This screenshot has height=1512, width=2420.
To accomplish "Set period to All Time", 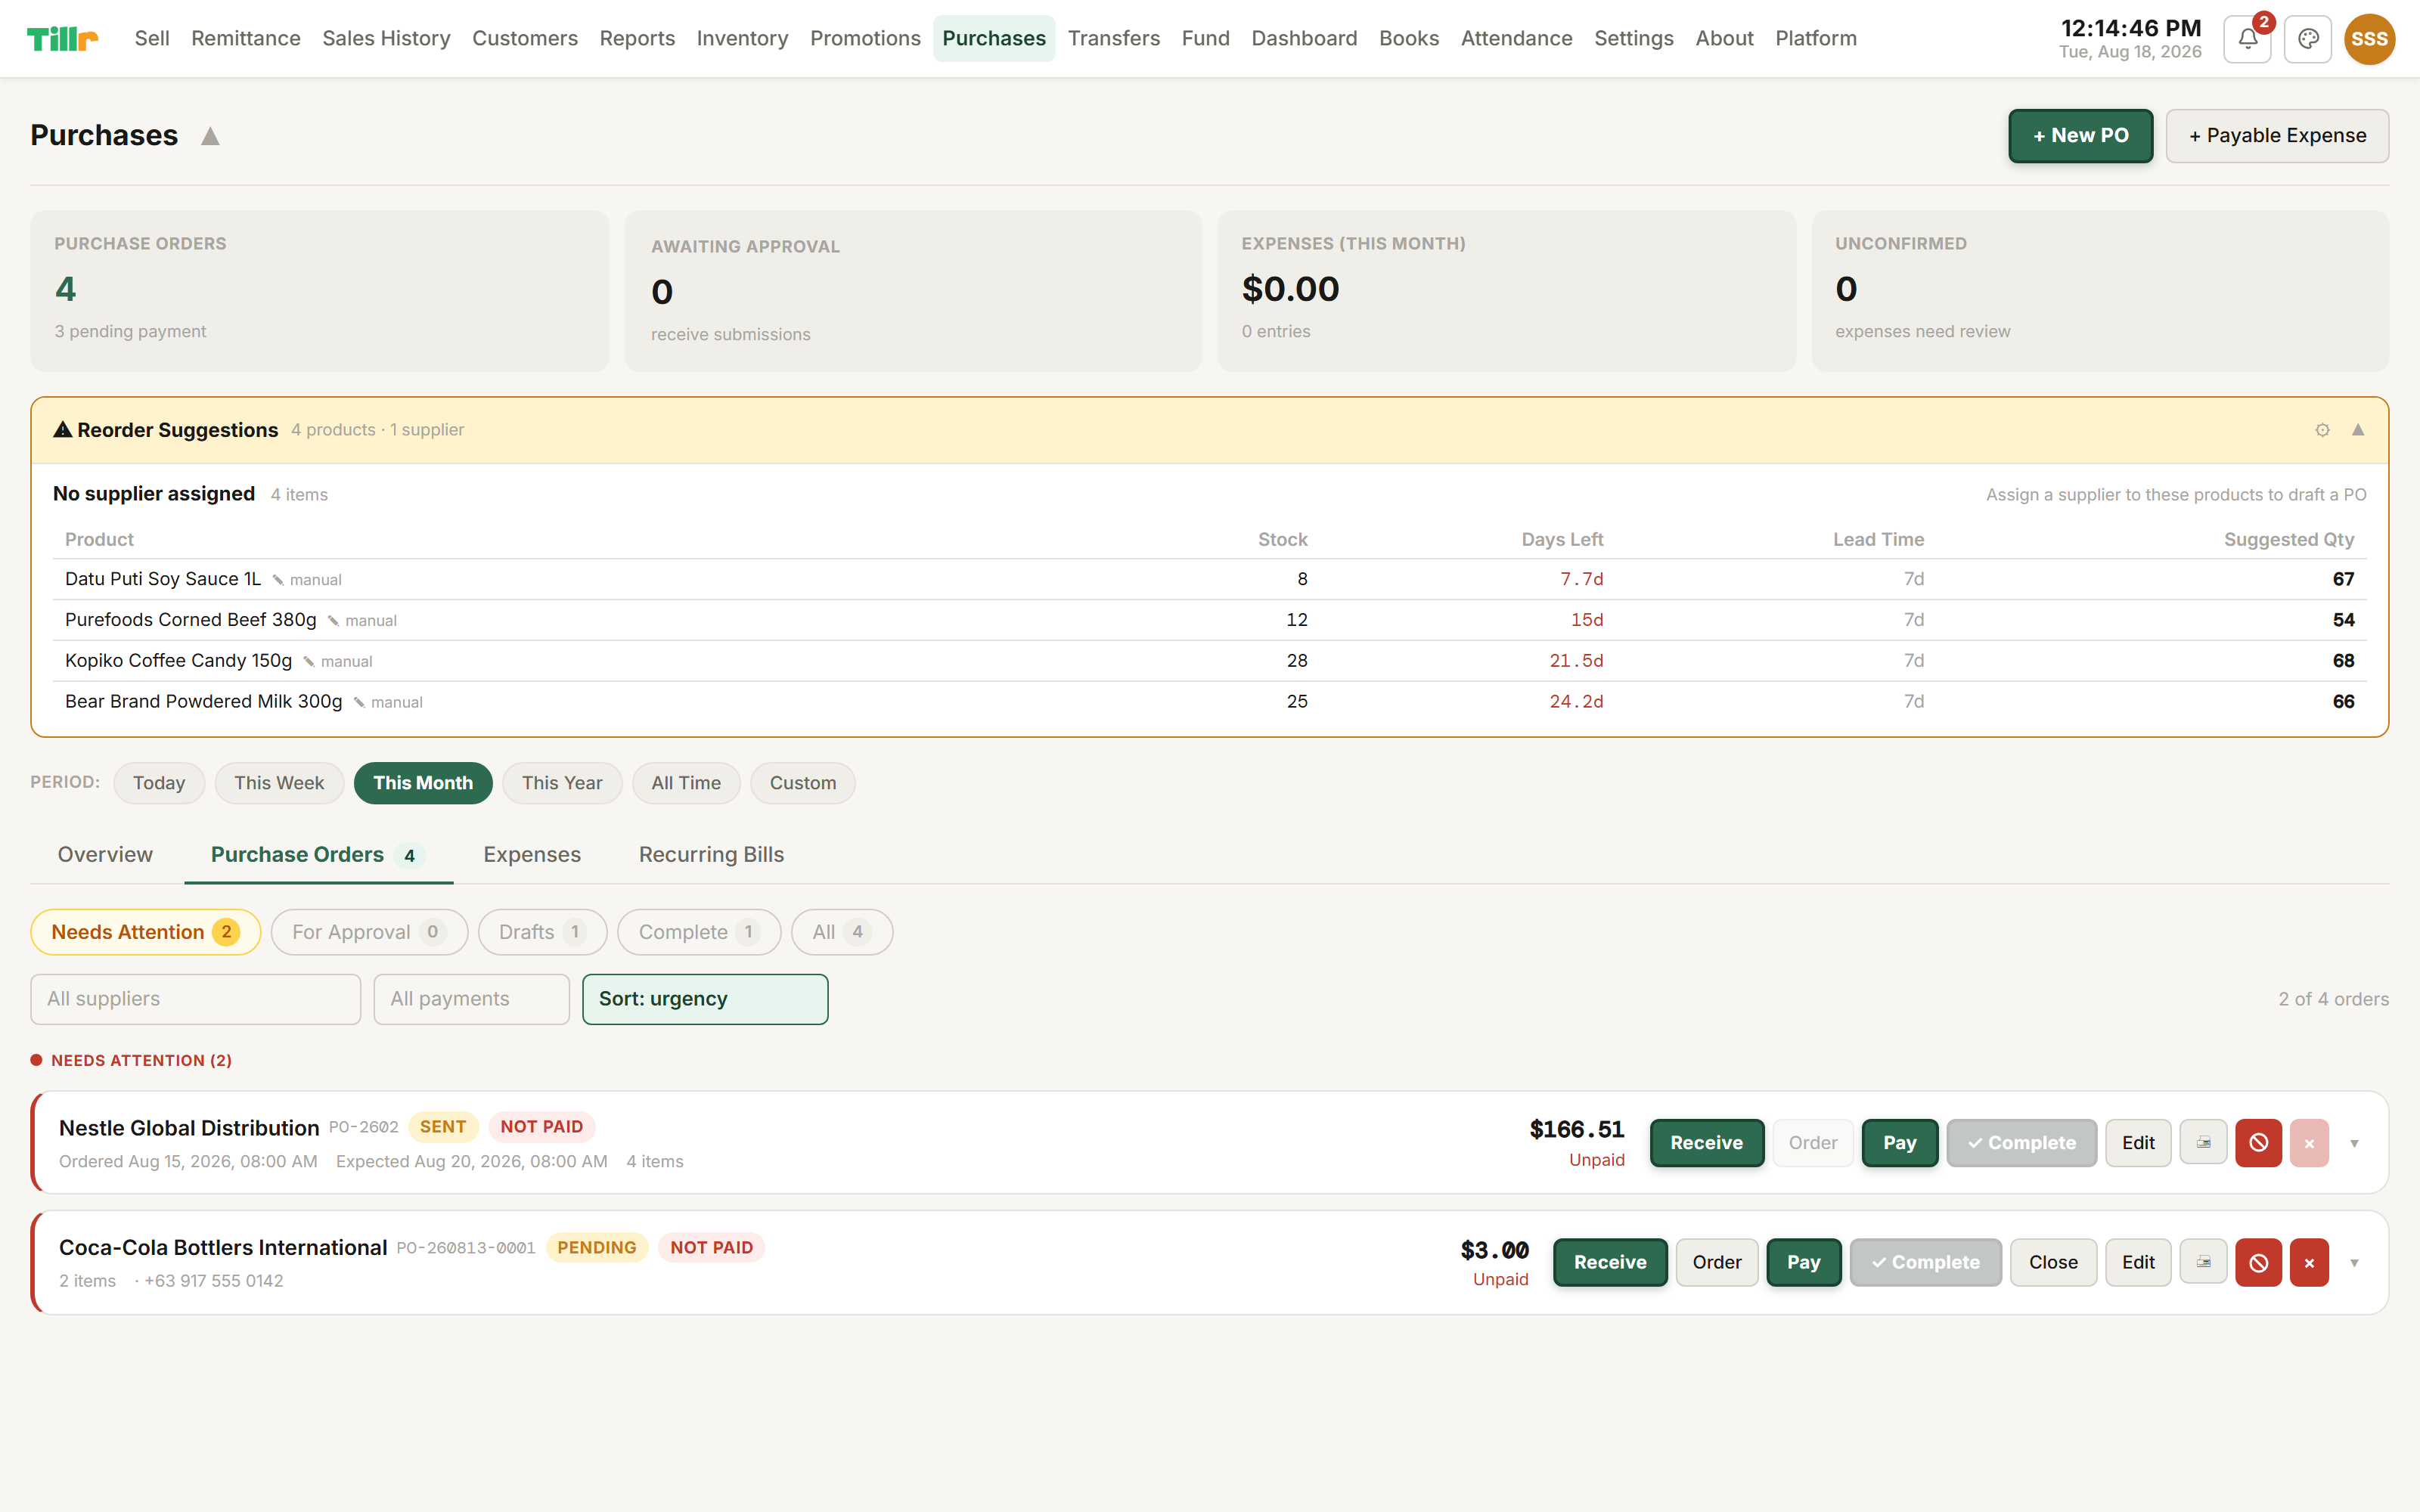I will (x=686, y=783).
